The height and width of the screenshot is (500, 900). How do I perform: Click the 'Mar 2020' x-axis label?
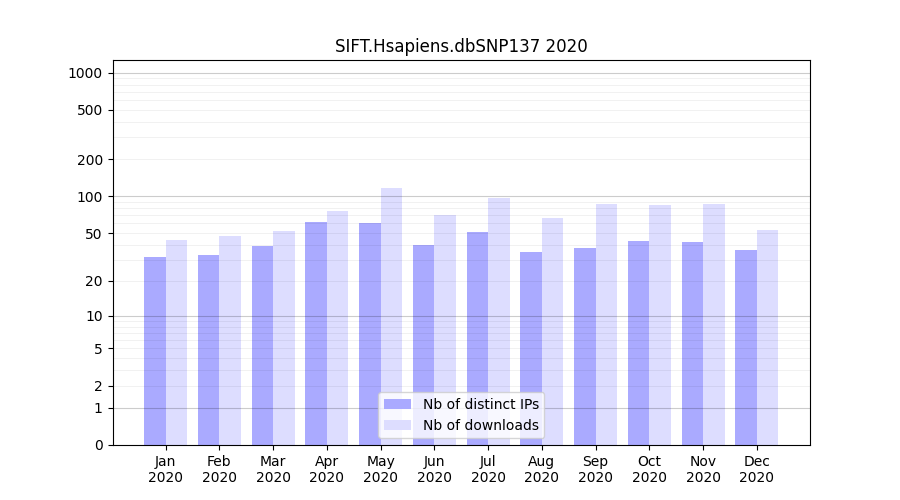pyautogui.click(x=273, y=469)
